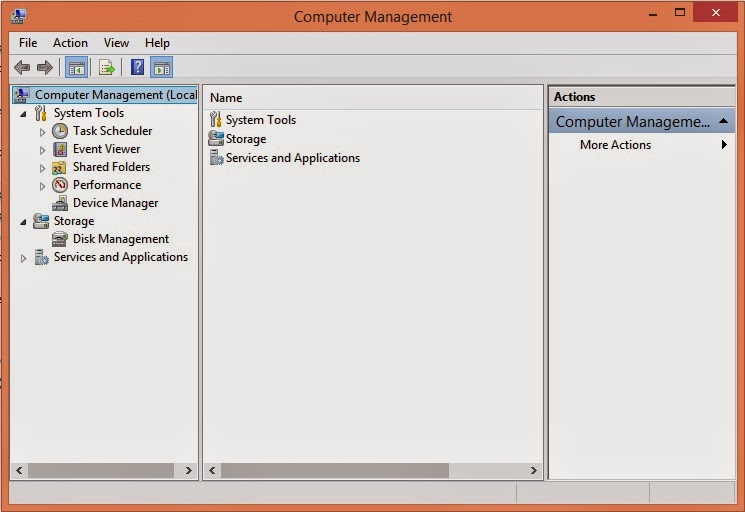Click tree pane scrollbar left arrow
Viewport: 745px width, 512px height.
coord(19,470)
